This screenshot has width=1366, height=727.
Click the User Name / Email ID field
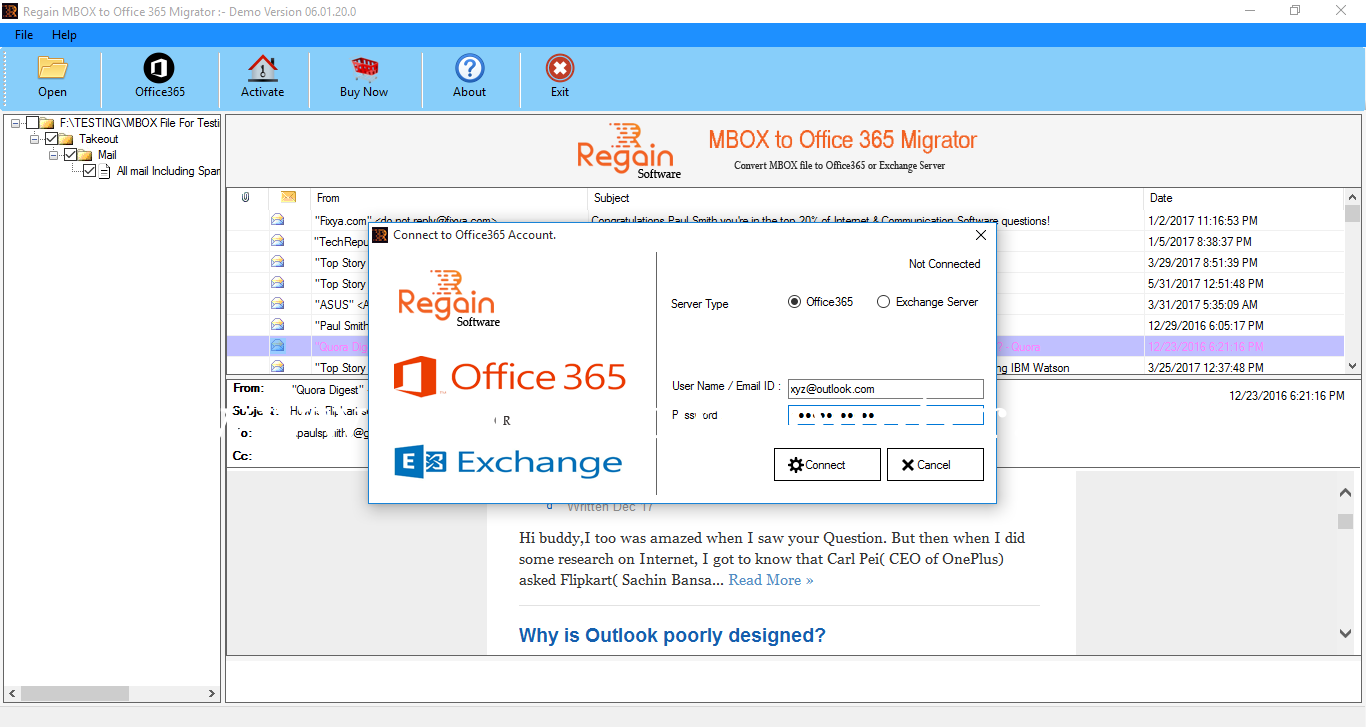click(x=885, y=389)
